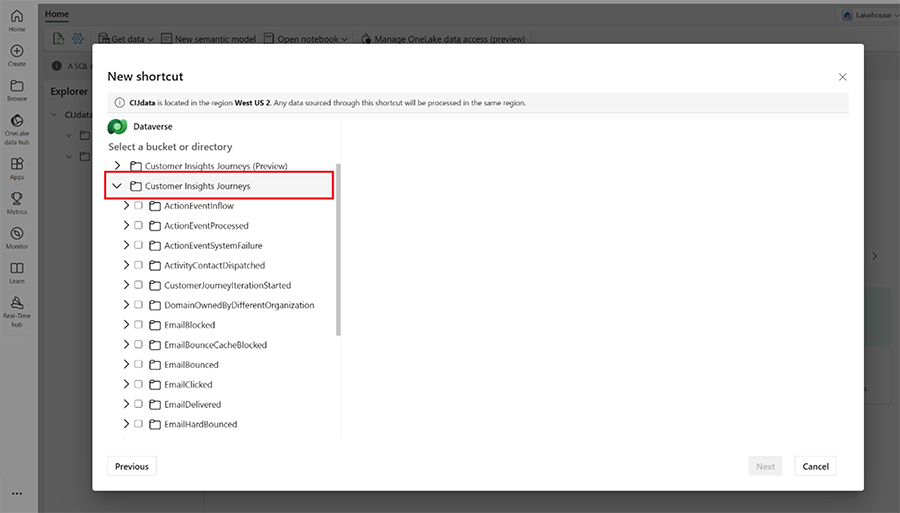Expand the EmailHardBounced folder

click(x=126, y=424)
